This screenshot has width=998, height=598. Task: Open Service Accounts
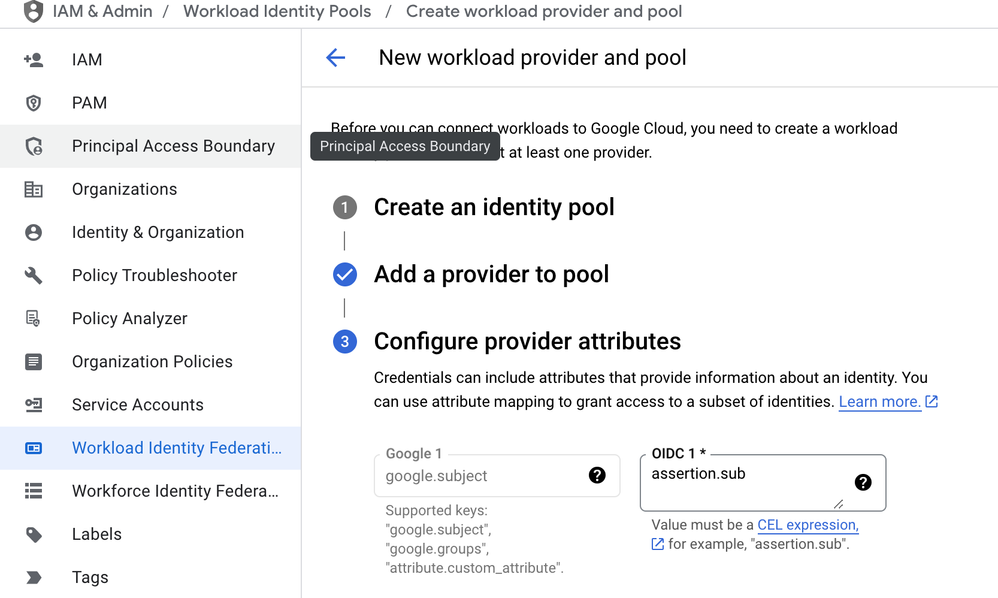click(150, 405)
